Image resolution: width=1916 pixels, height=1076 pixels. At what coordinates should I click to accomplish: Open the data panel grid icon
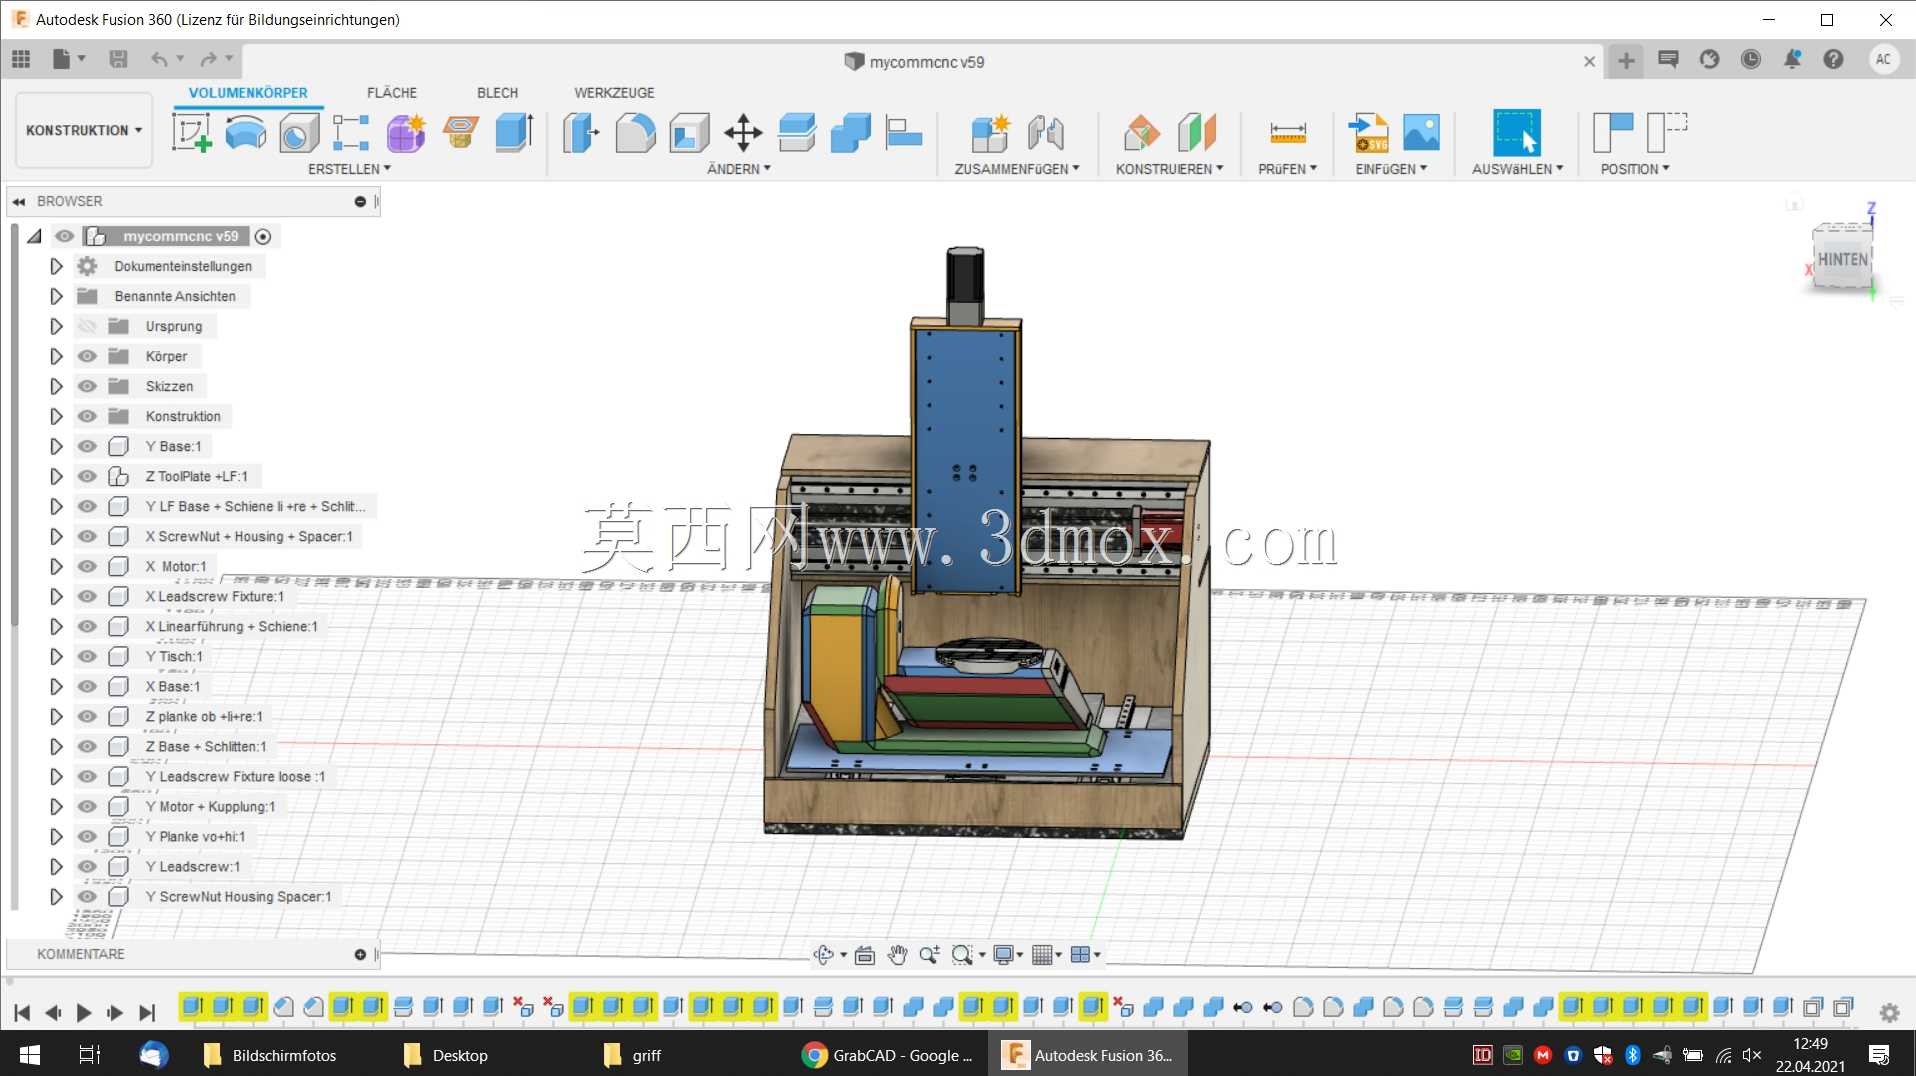click(x=21, y=60)
